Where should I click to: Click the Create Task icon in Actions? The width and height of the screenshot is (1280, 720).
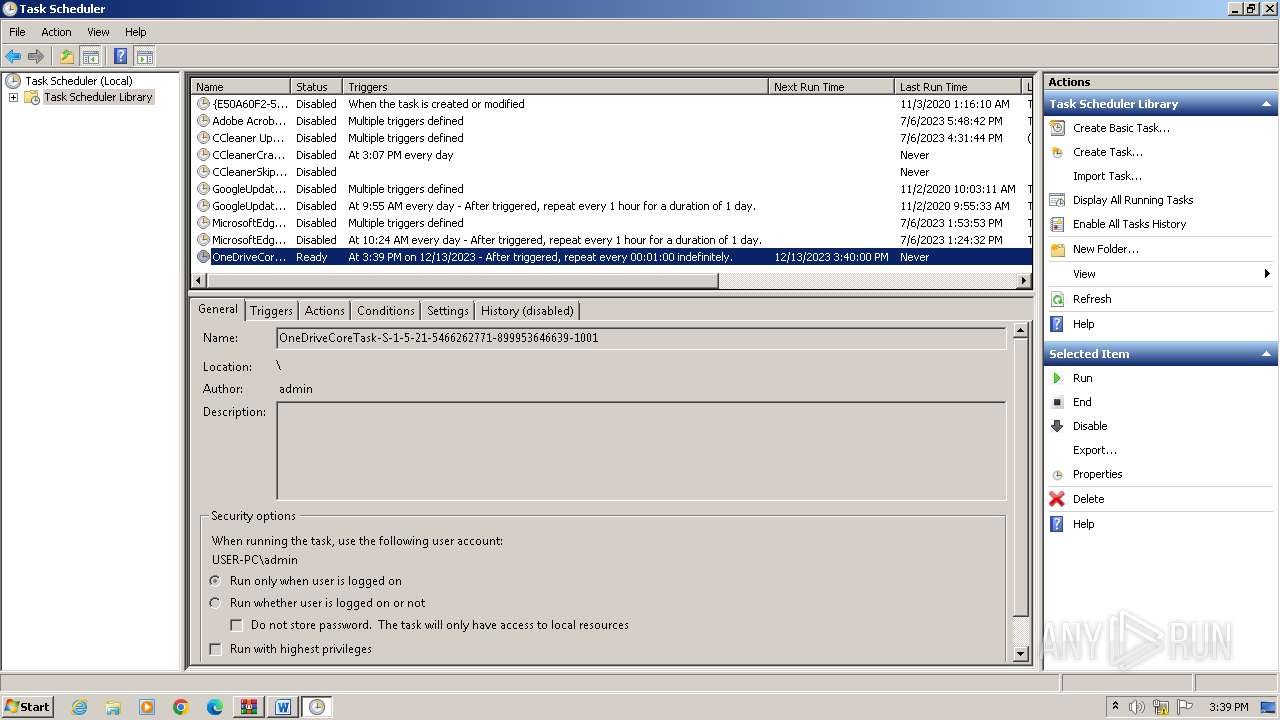[1057, 152]
